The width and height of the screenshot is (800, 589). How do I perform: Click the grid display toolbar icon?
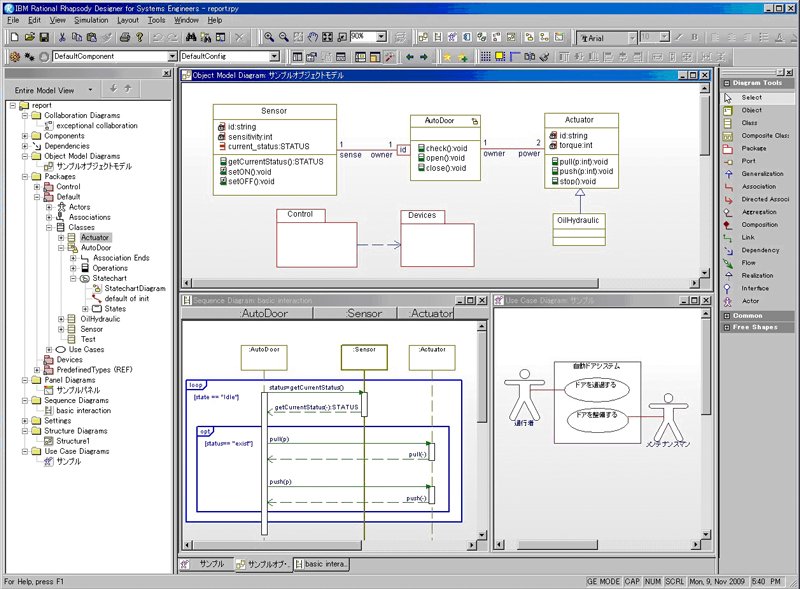(486, 57)
